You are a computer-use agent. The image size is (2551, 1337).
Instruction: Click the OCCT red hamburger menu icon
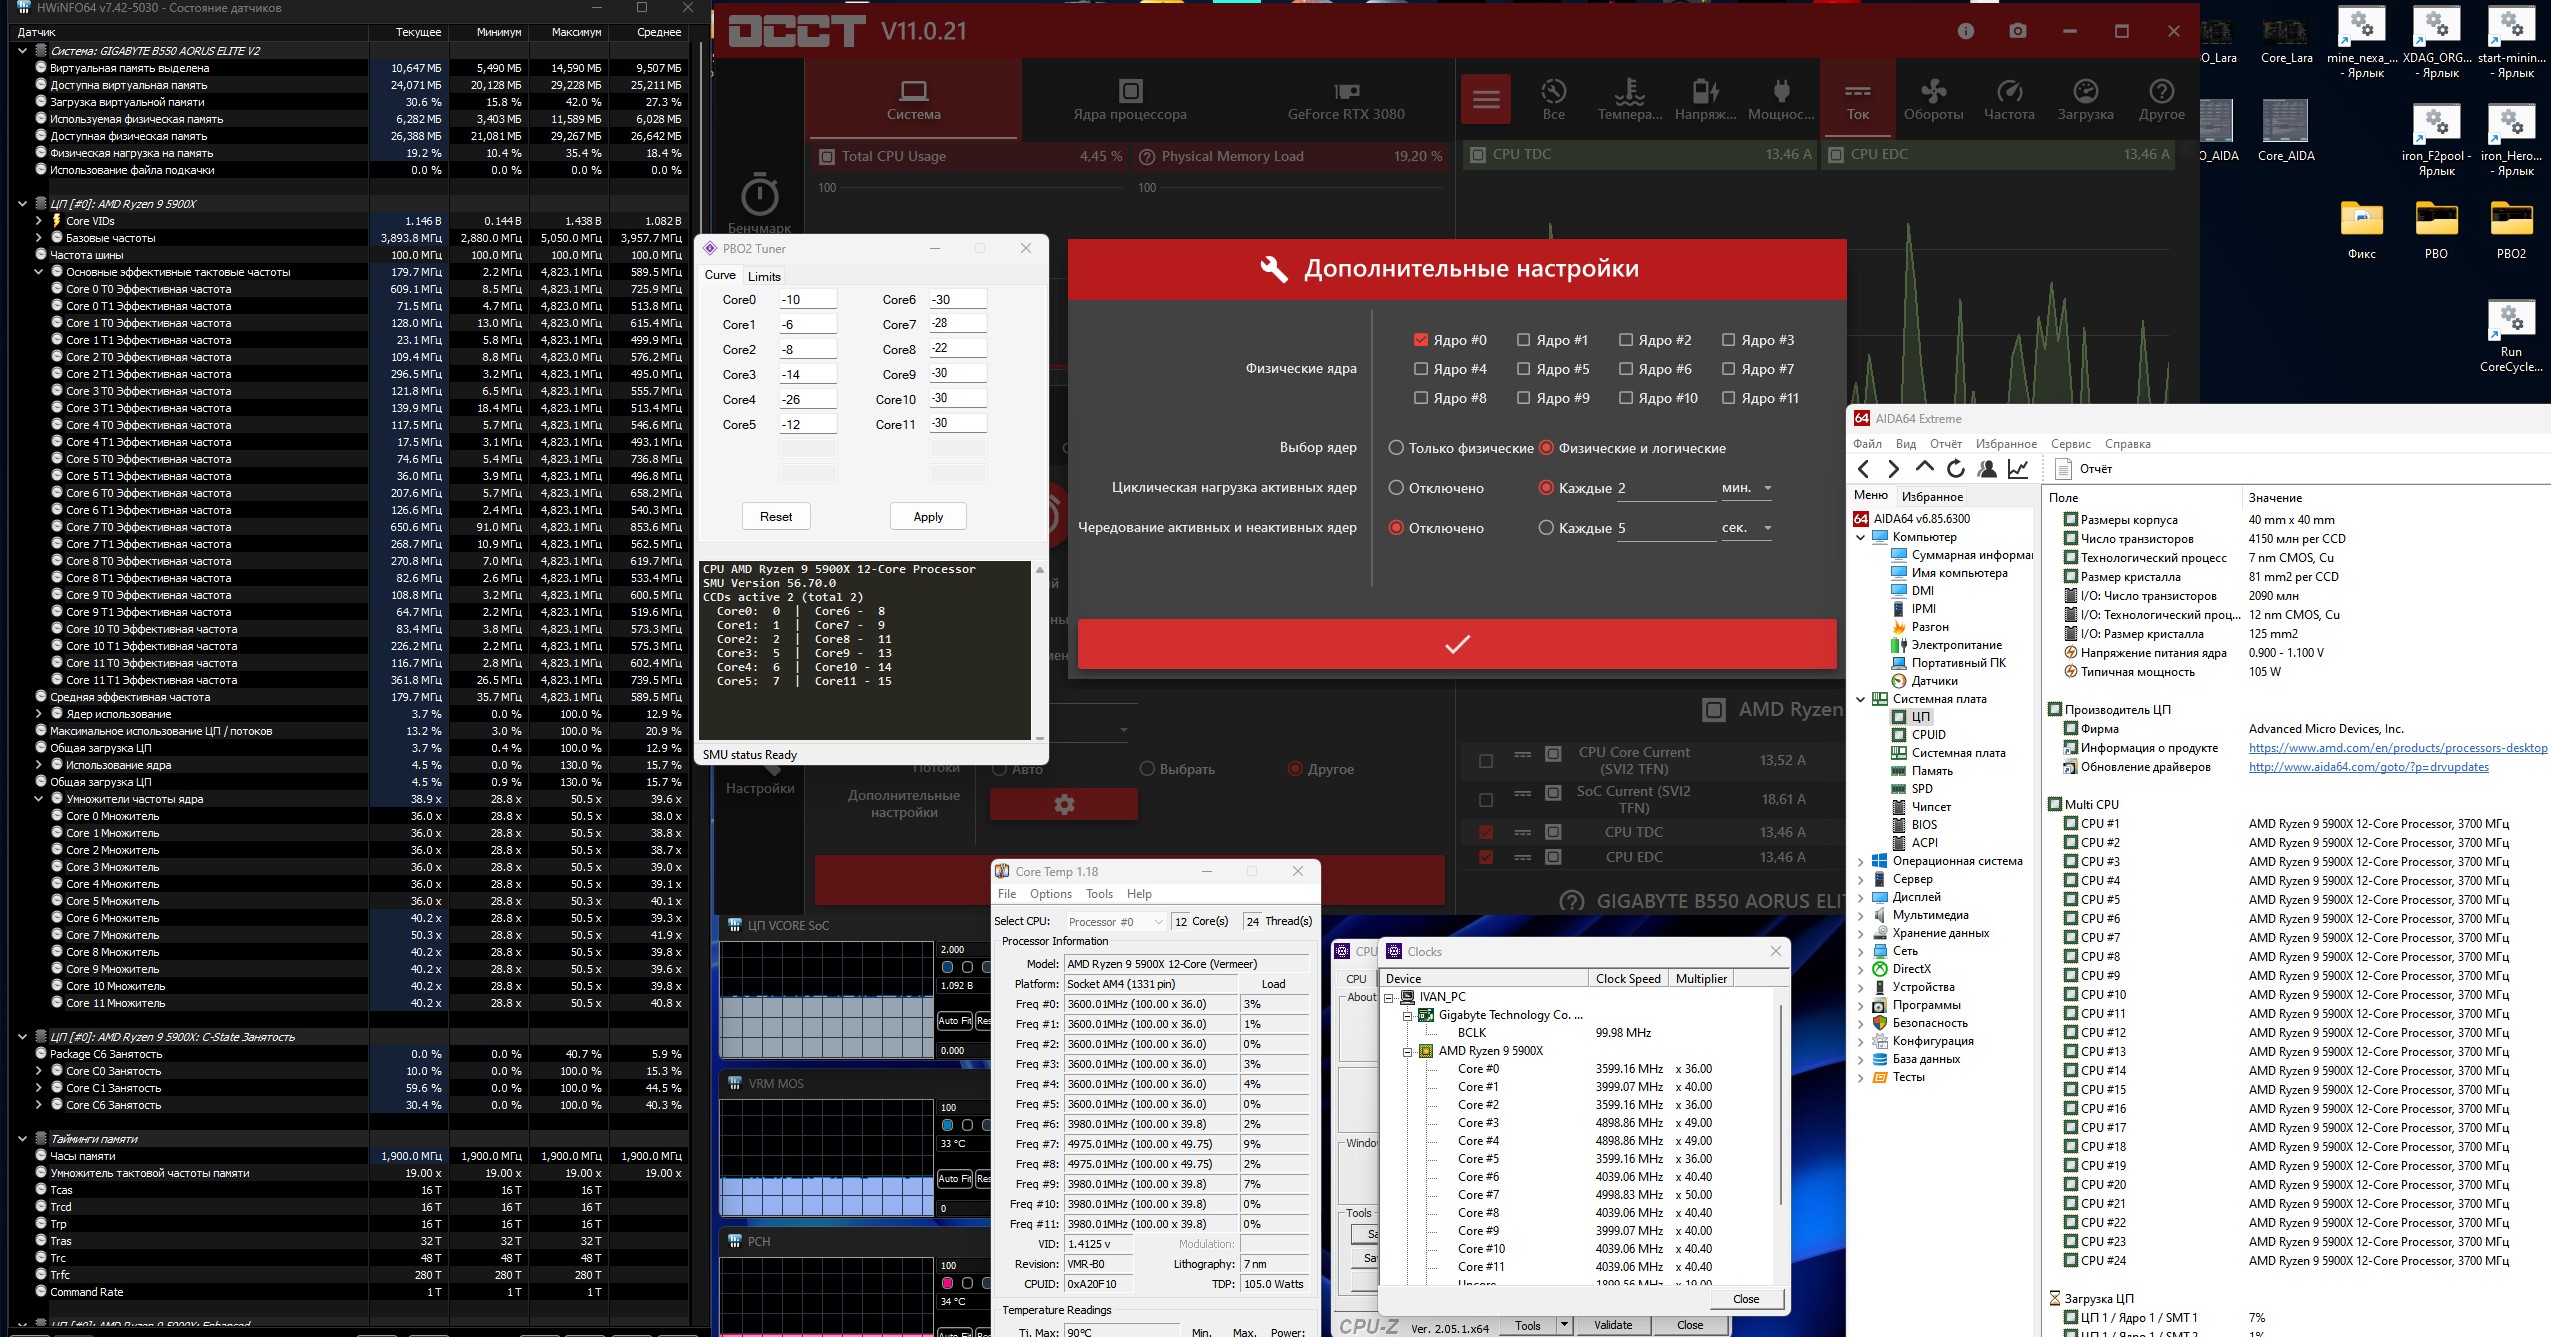tap(1486, 99)
